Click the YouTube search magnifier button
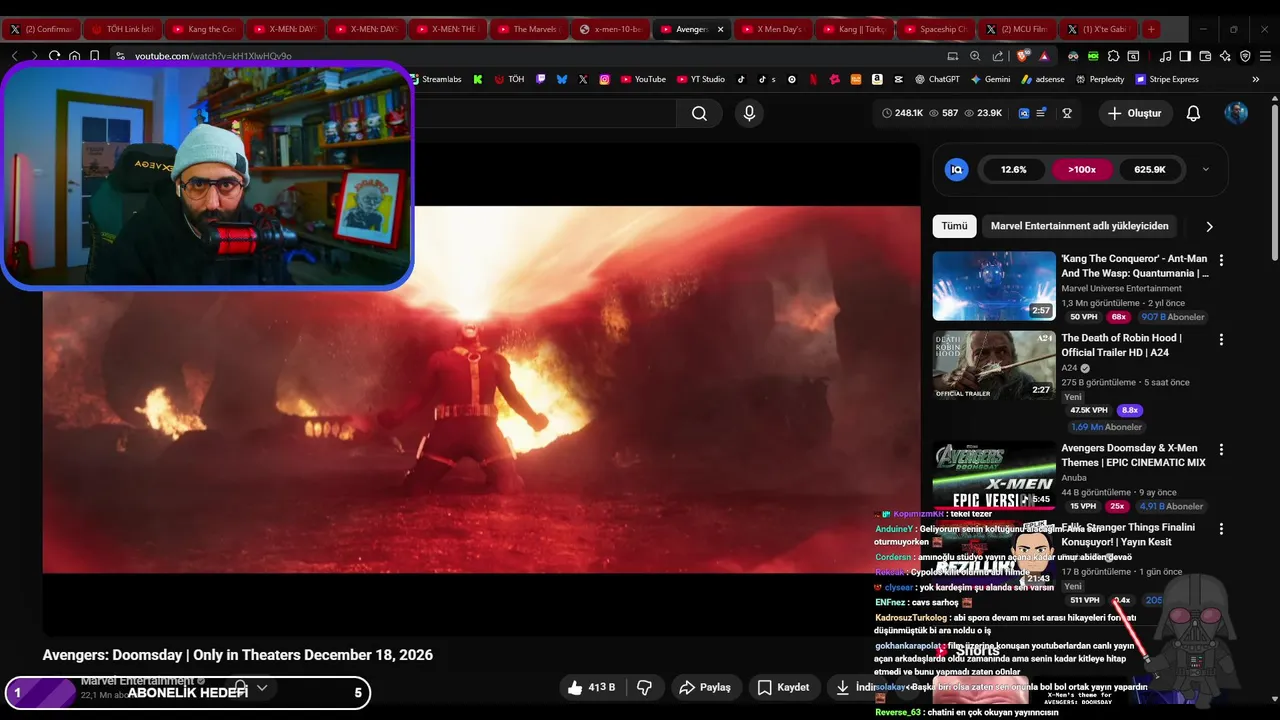 pos(699,113)
